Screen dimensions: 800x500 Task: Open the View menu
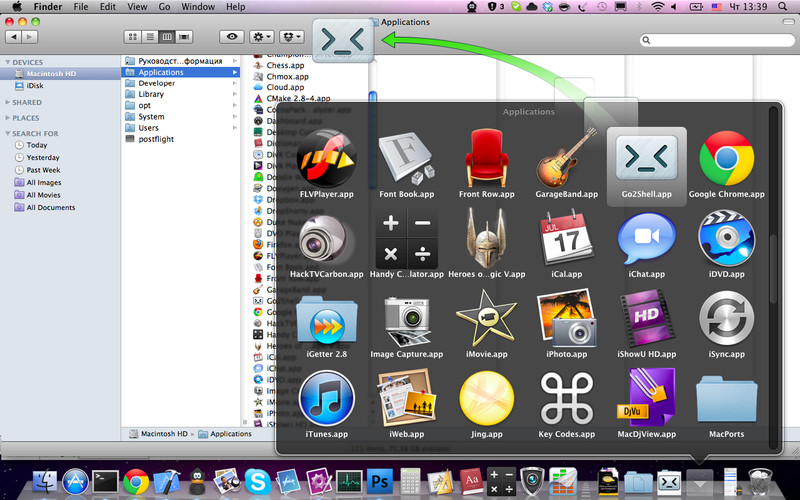click(x=137, y=7)
